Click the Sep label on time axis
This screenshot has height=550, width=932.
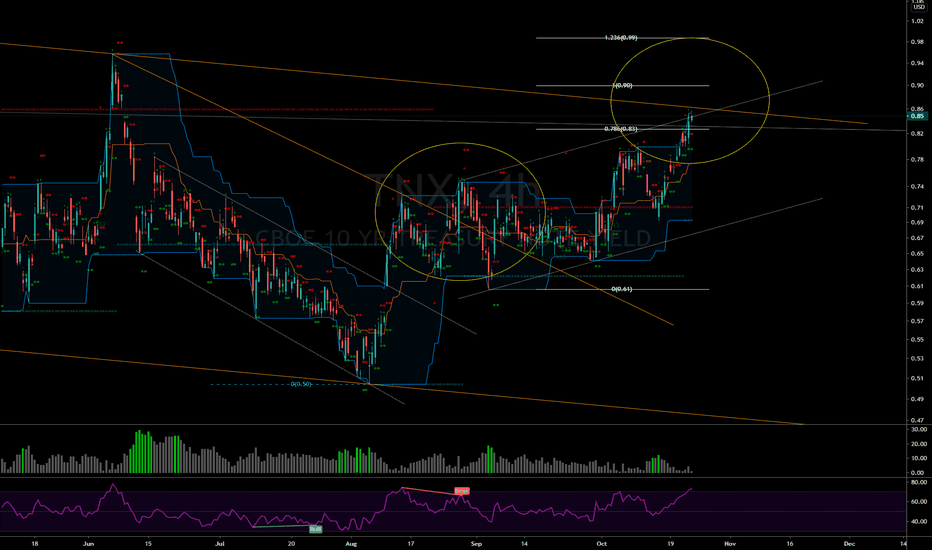[x=476, y=543]
